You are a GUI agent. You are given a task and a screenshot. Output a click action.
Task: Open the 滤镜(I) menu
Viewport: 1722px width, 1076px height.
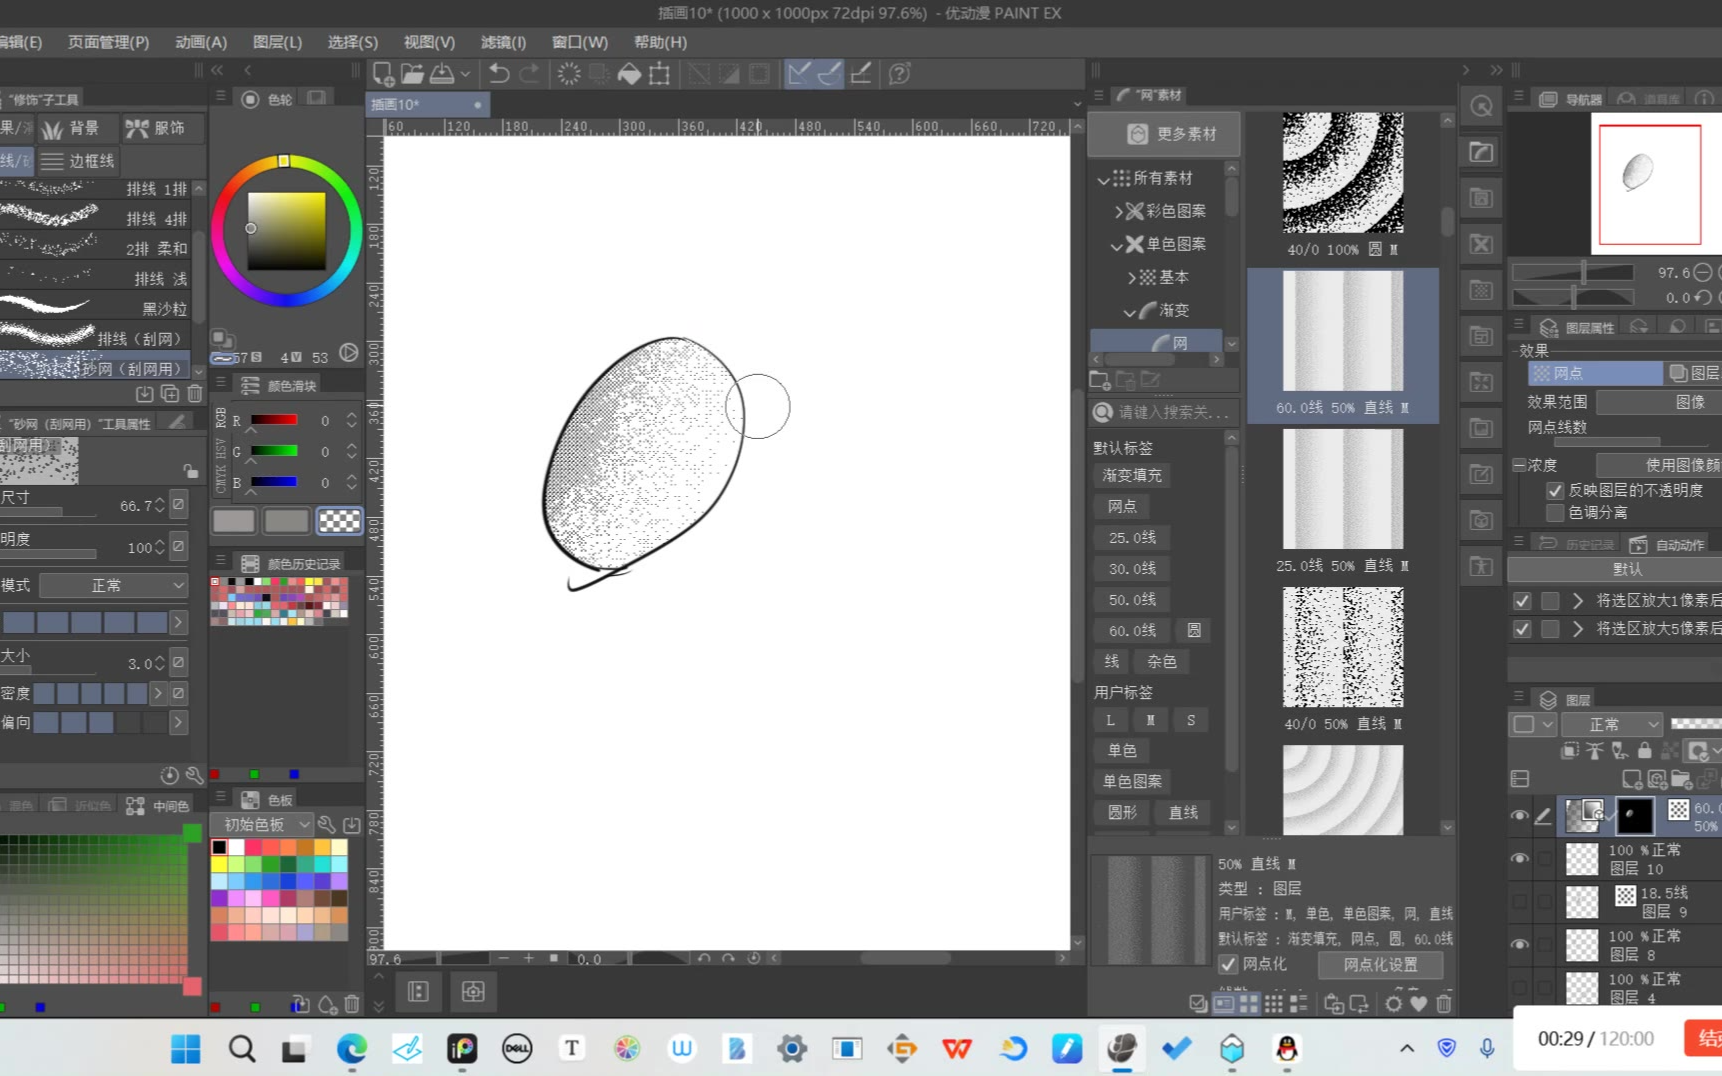coord(503,42)
